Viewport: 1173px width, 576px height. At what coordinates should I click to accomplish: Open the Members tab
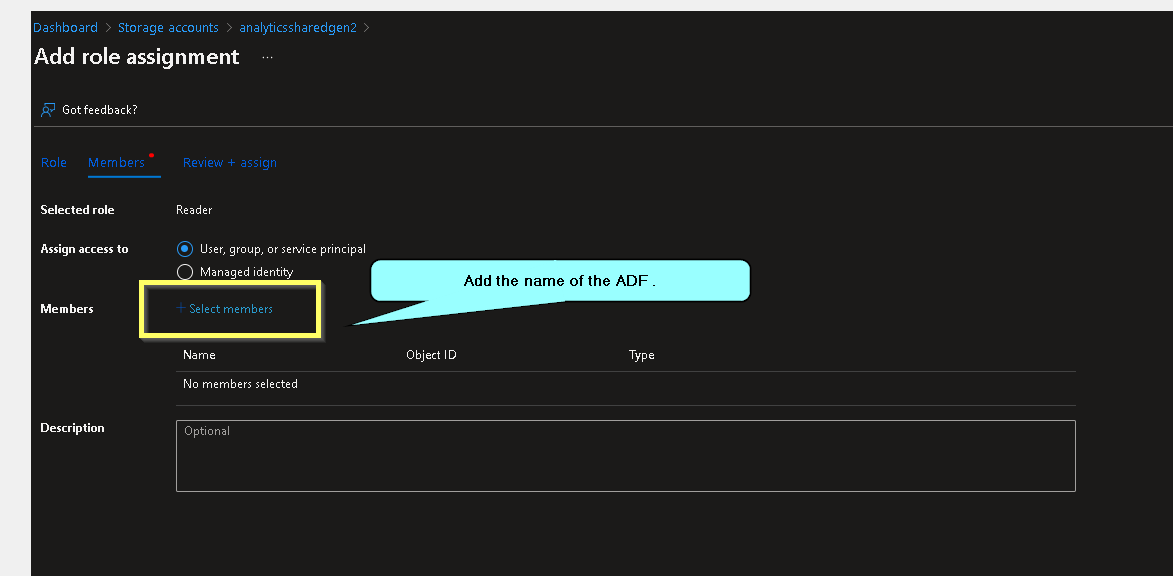click(x=117, y=162)
